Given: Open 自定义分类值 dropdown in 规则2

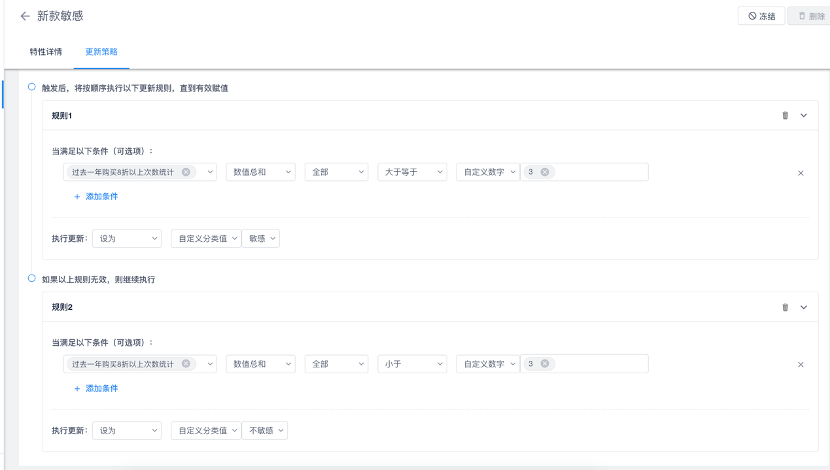Looking at the screenshot, I should [206, 430].
